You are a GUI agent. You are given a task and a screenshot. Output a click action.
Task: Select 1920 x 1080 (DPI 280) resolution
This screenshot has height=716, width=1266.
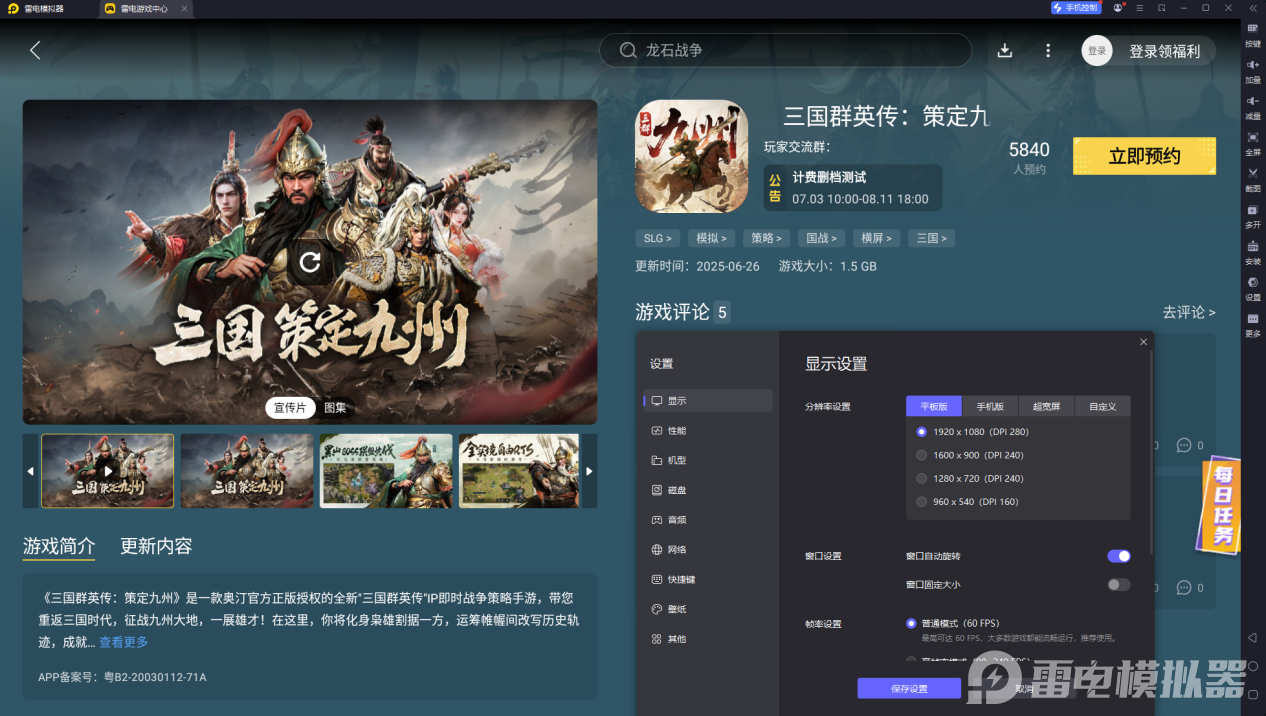(972, 432)
